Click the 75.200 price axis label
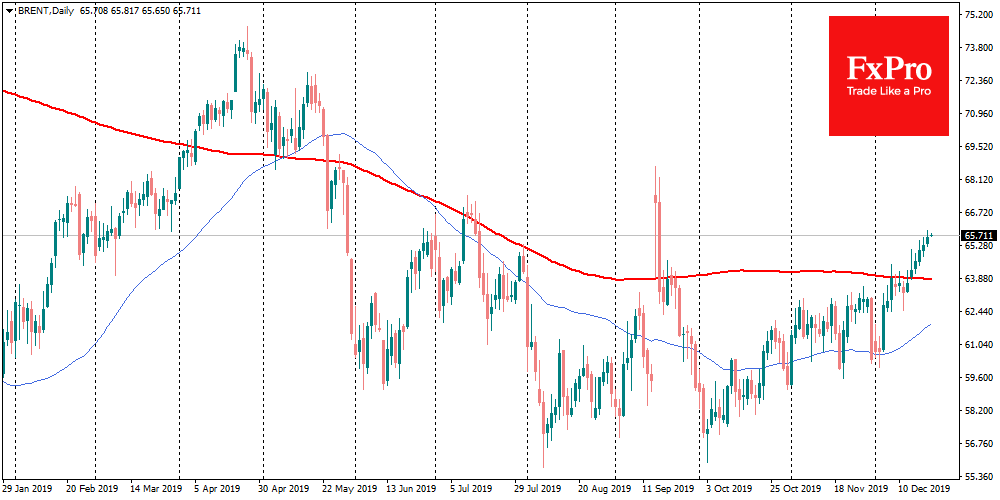Viewport: 1000px width, 500px height. tap(978, 15)
